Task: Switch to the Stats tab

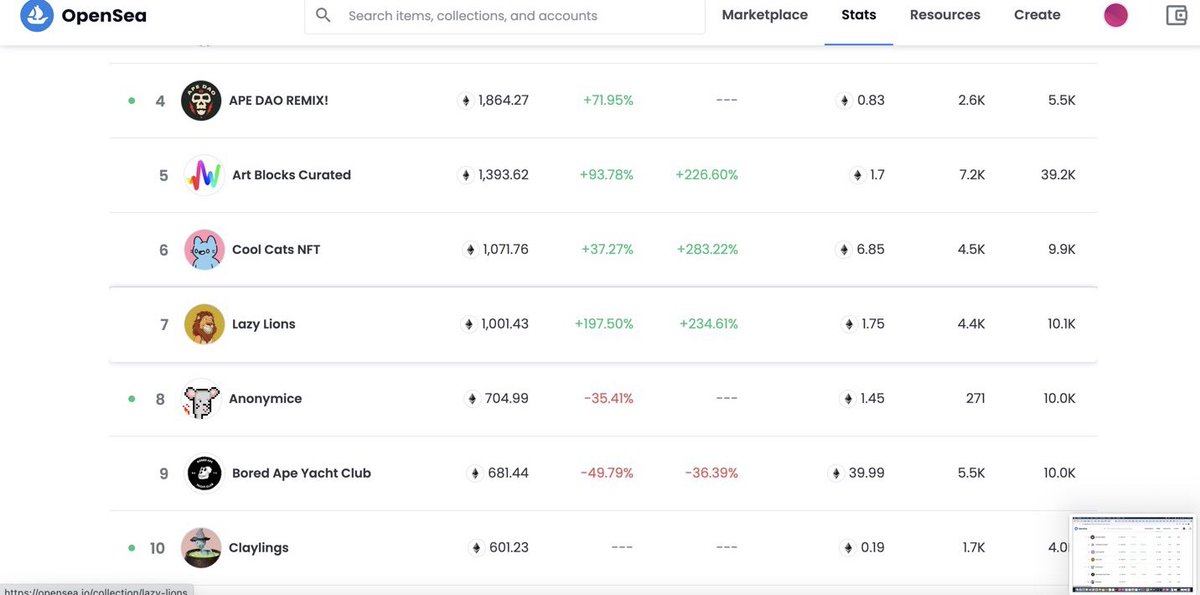Action: coord(859,15)
